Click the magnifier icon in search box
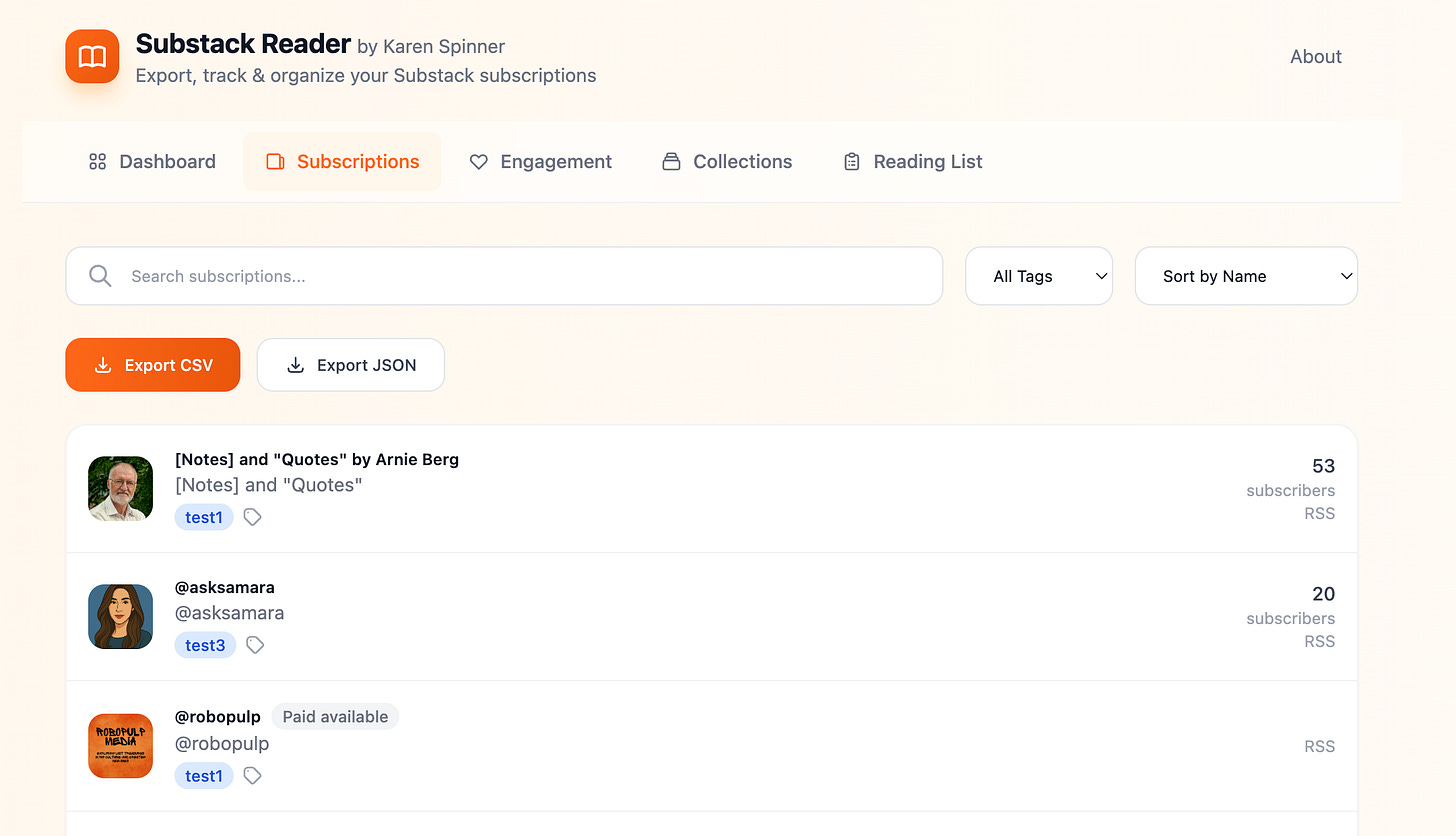Viewport: 1456px width, 836px height. tap(100, 276)
